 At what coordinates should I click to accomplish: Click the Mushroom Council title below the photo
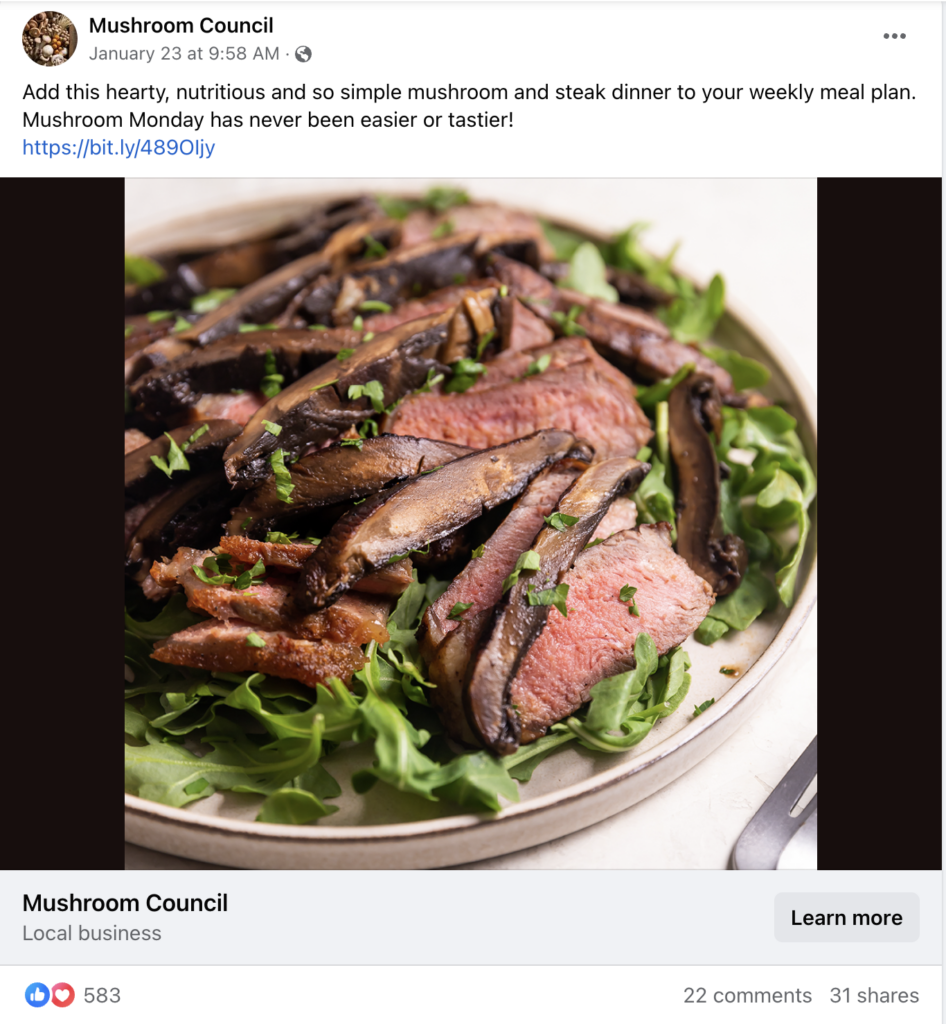125,903
